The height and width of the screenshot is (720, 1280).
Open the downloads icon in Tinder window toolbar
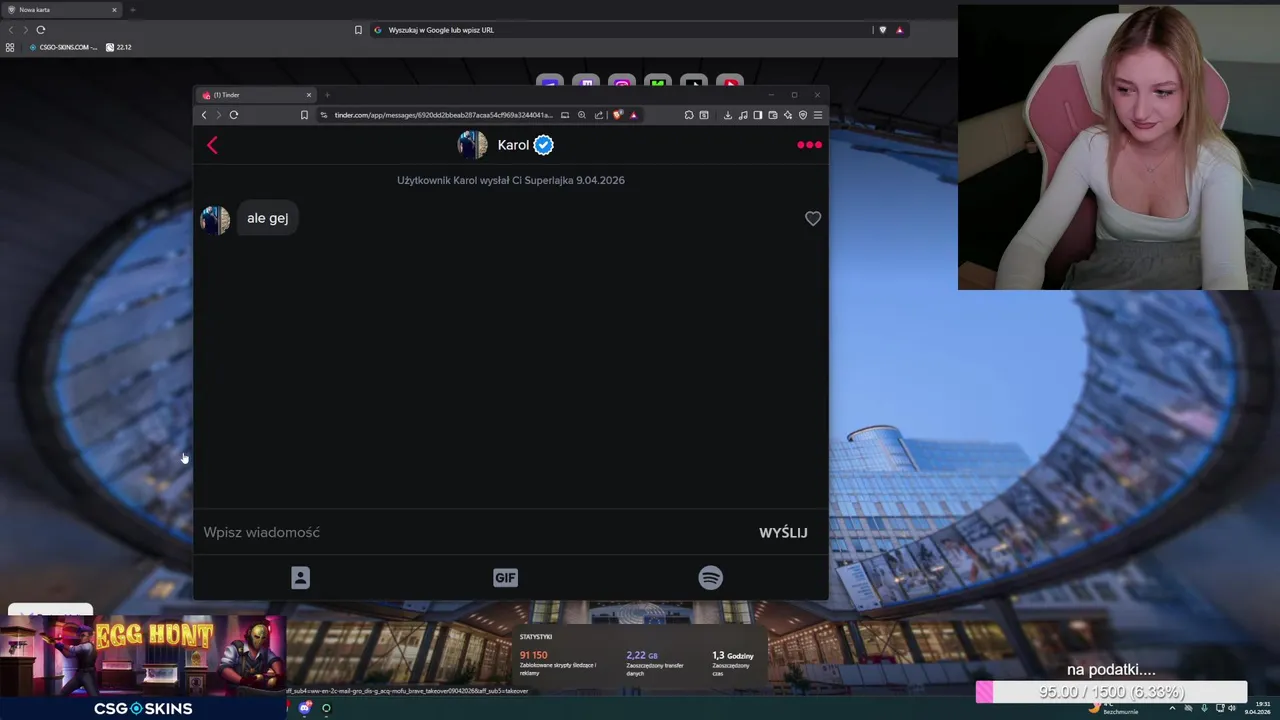pos(728,115)
